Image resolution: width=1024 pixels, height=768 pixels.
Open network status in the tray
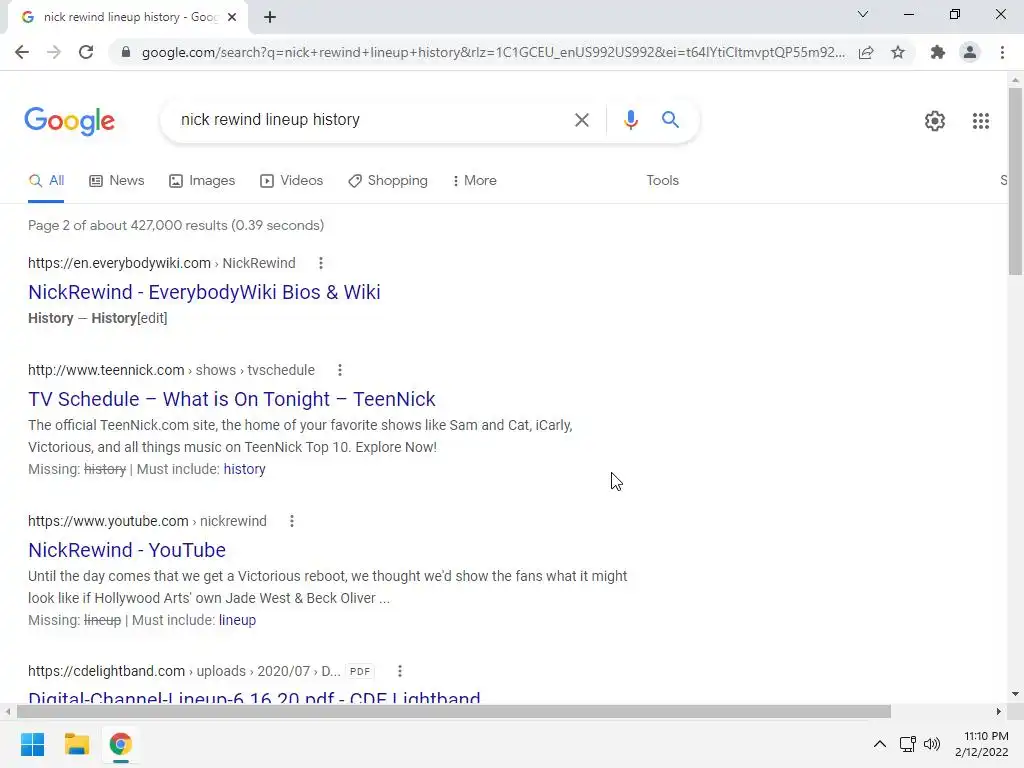(907, 744)
